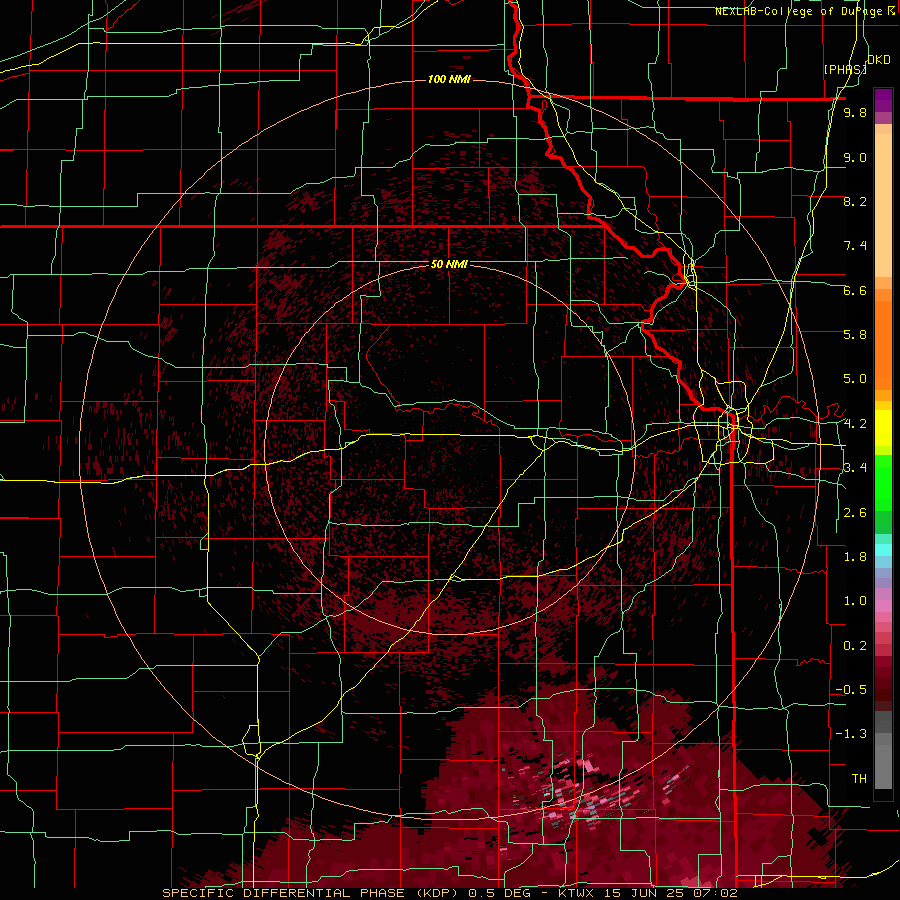Click the 7.4 value on the color scale

pos(855,246)
